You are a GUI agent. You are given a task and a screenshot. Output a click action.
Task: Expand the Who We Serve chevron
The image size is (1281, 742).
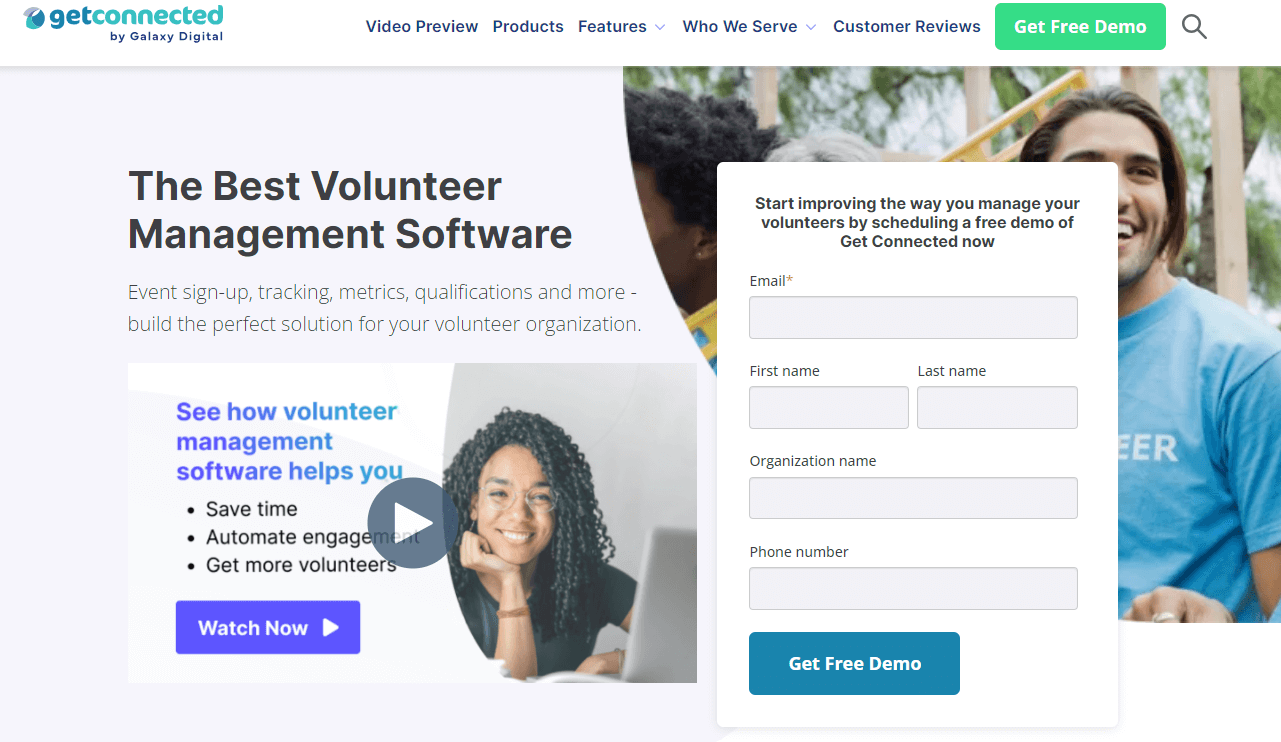click(811, 28)
